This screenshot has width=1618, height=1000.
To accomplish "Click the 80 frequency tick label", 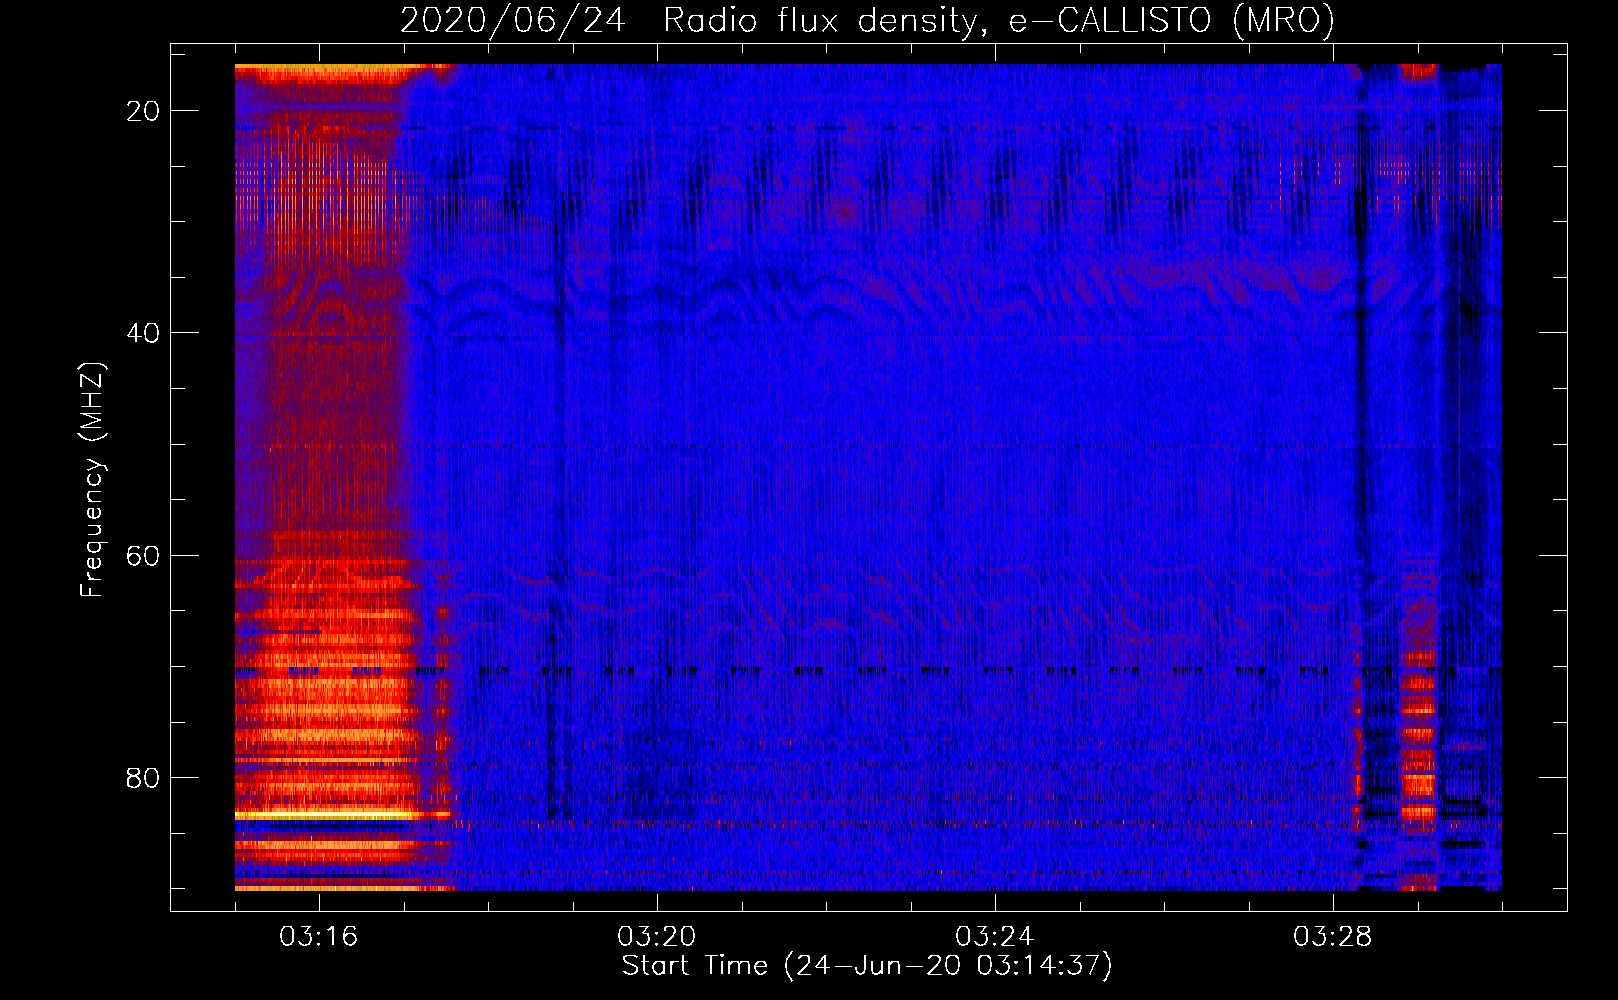I will pos(143,777).
